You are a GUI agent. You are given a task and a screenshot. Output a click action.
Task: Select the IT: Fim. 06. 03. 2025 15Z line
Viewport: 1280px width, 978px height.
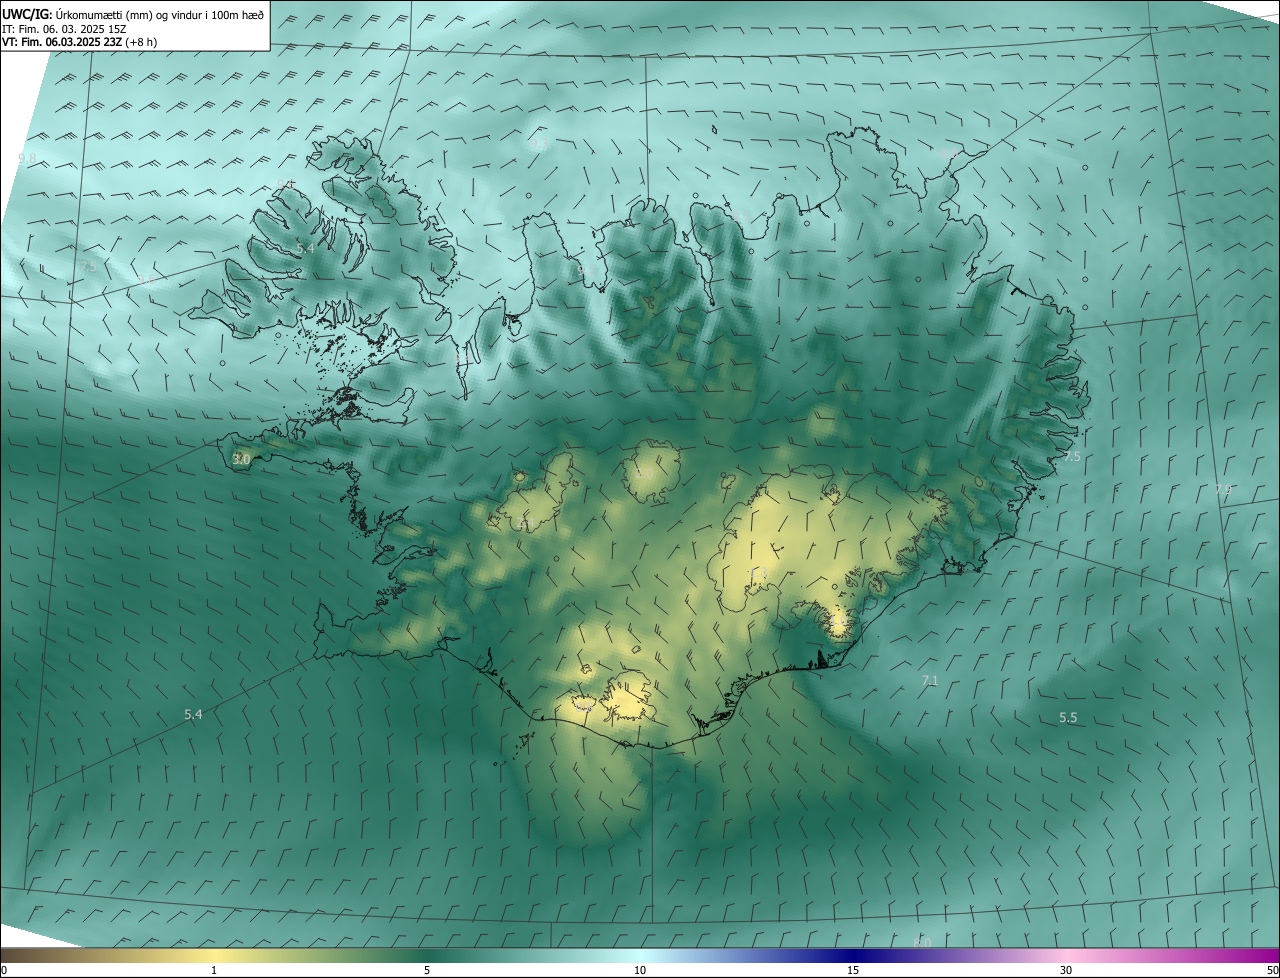pyautogui.click(x=64, y=29)
